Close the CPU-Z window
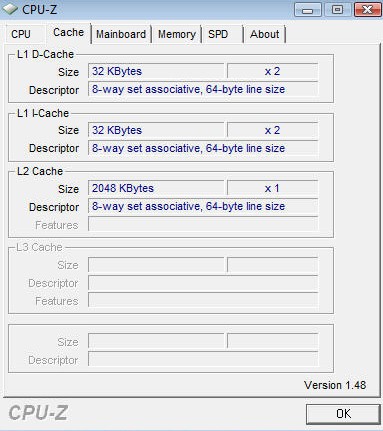The image size is (383, 431). tap(367, 10)
